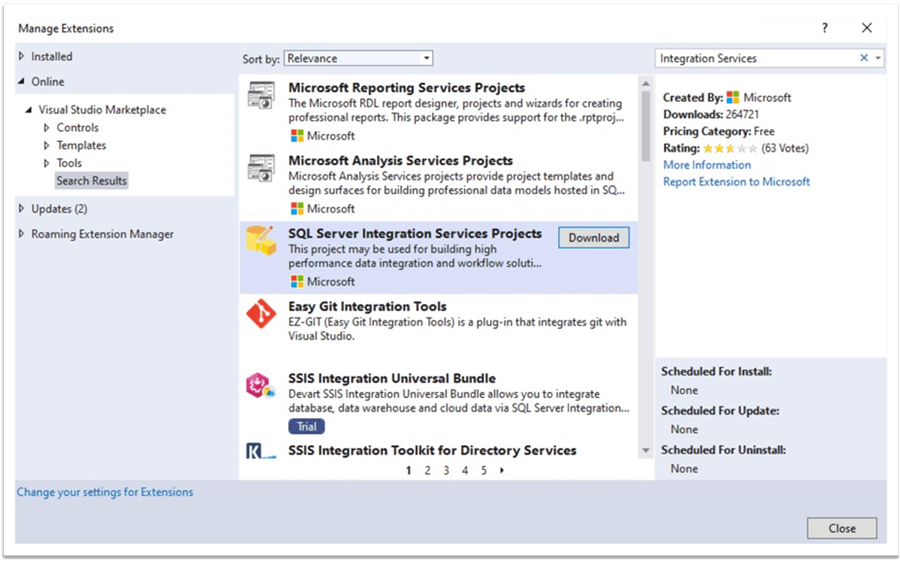
Task: Select the Installed tree item label
Action: [52, 56]
